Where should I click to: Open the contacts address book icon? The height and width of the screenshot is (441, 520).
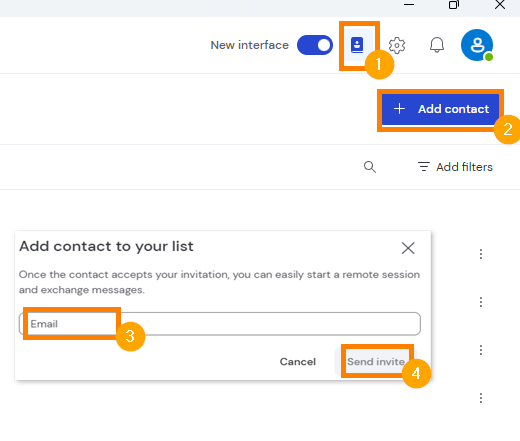[357, 45]
